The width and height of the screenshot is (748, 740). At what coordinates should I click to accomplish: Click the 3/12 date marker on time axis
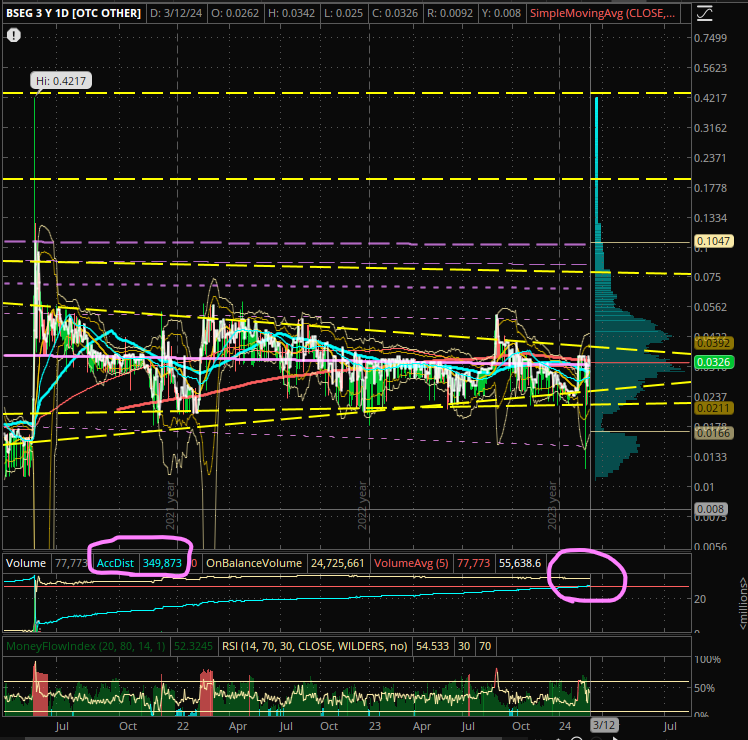coord(604,725)
